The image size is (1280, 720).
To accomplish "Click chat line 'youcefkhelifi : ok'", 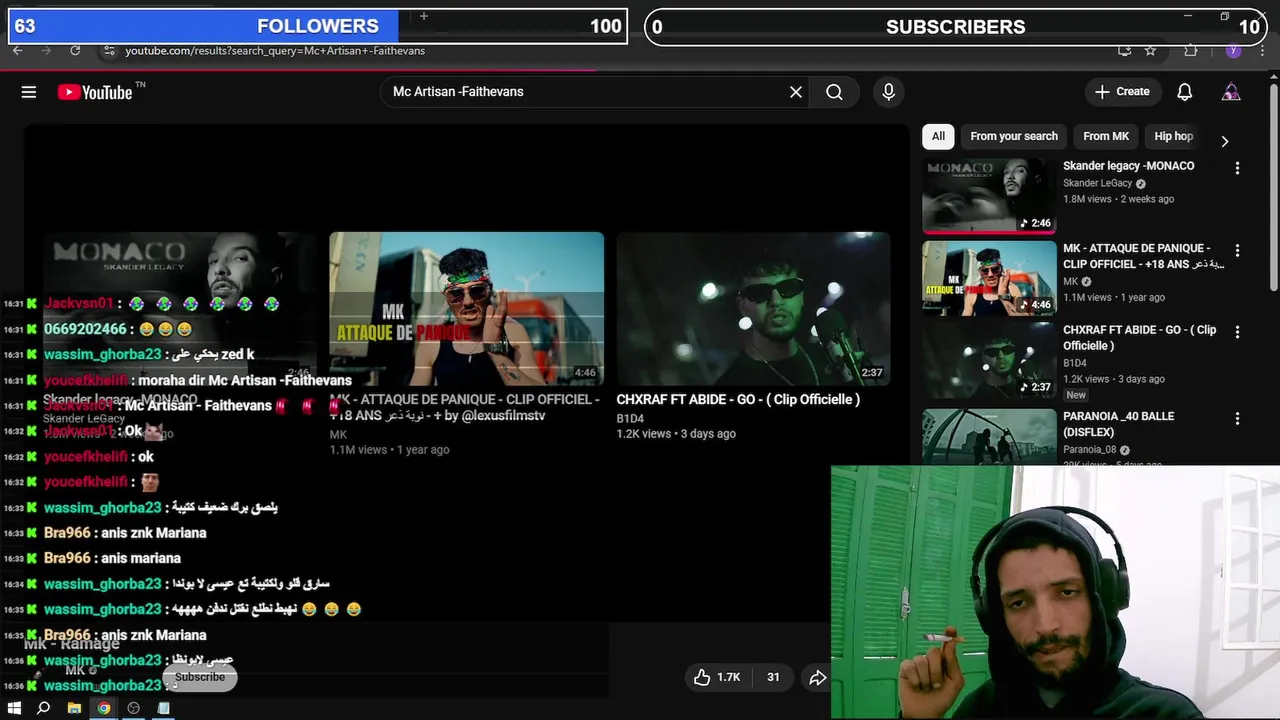I will click(99, 457).
